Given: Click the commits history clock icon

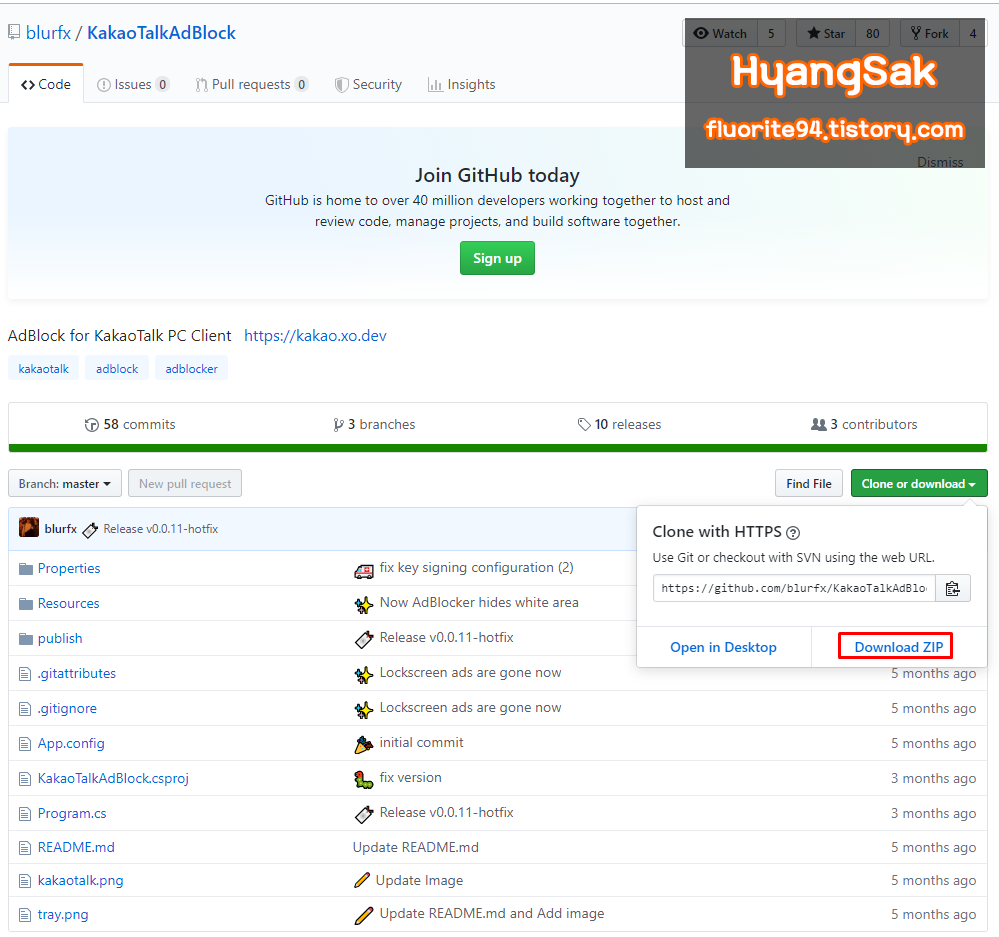Looking at the screenshot, I should click(x=92, y=425).
